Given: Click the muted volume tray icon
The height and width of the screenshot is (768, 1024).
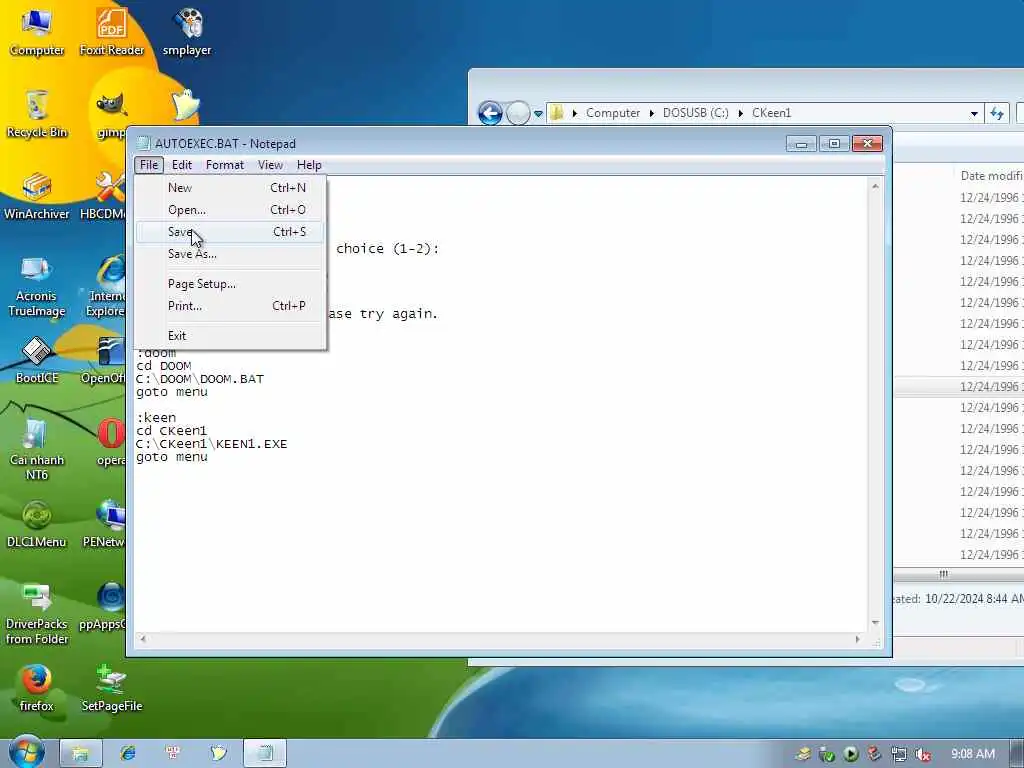Looking at the screenshot, I should click(x=923, y=754).
